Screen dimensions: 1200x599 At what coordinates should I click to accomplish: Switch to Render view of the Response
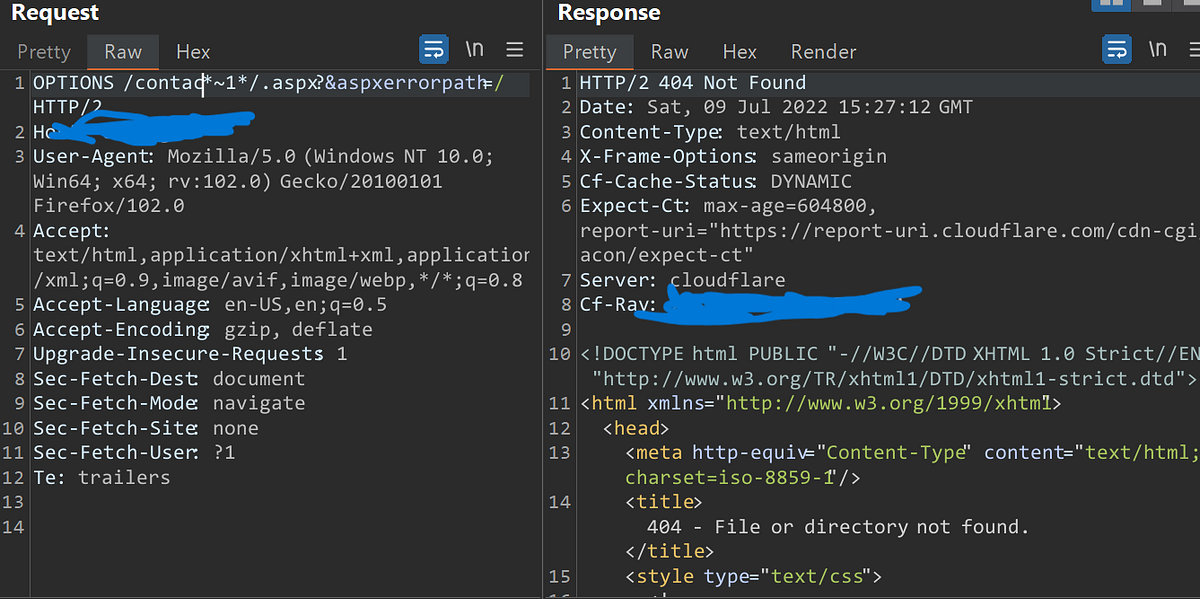pos(823,52)
